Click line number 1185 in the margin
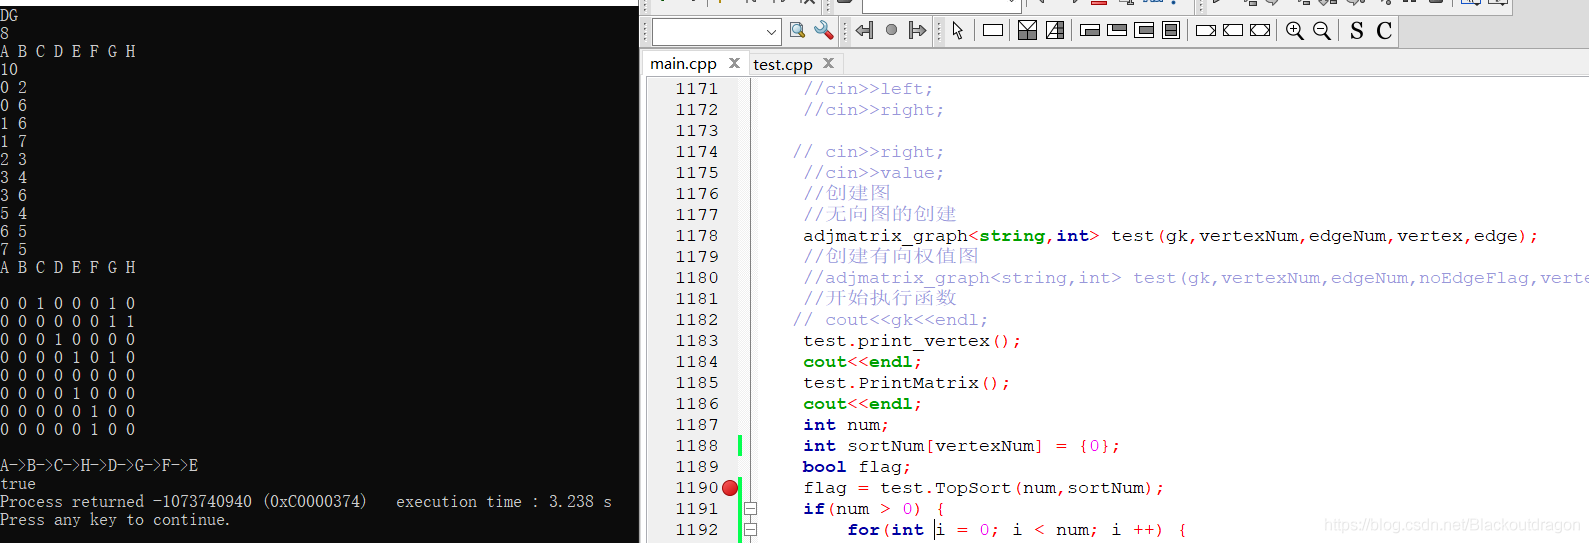This screenshot has height=543, width=1589. (696, 383)
